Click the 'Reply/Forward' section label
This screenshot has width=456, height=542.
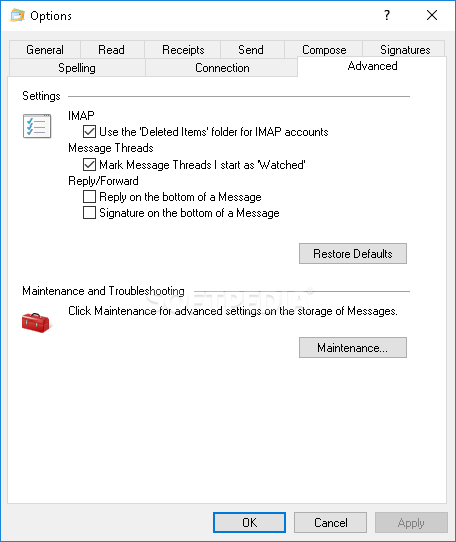103,181
